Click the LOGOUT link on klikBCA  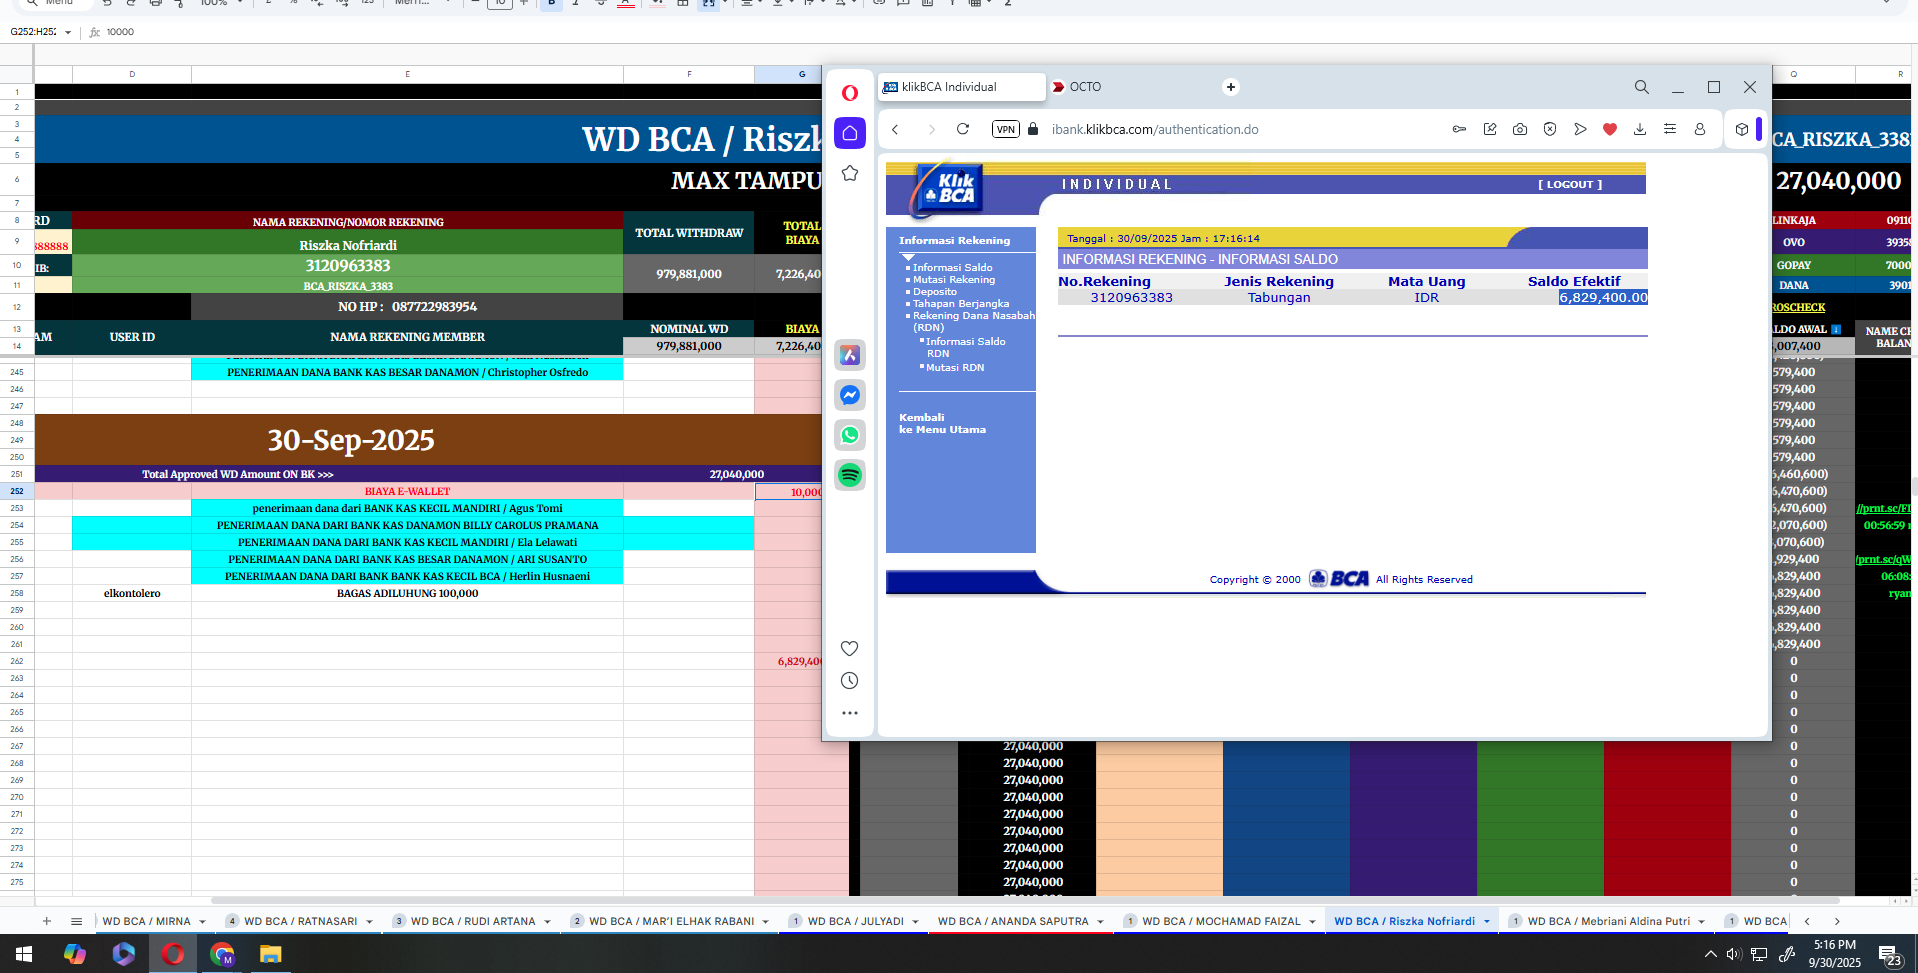1570,184
